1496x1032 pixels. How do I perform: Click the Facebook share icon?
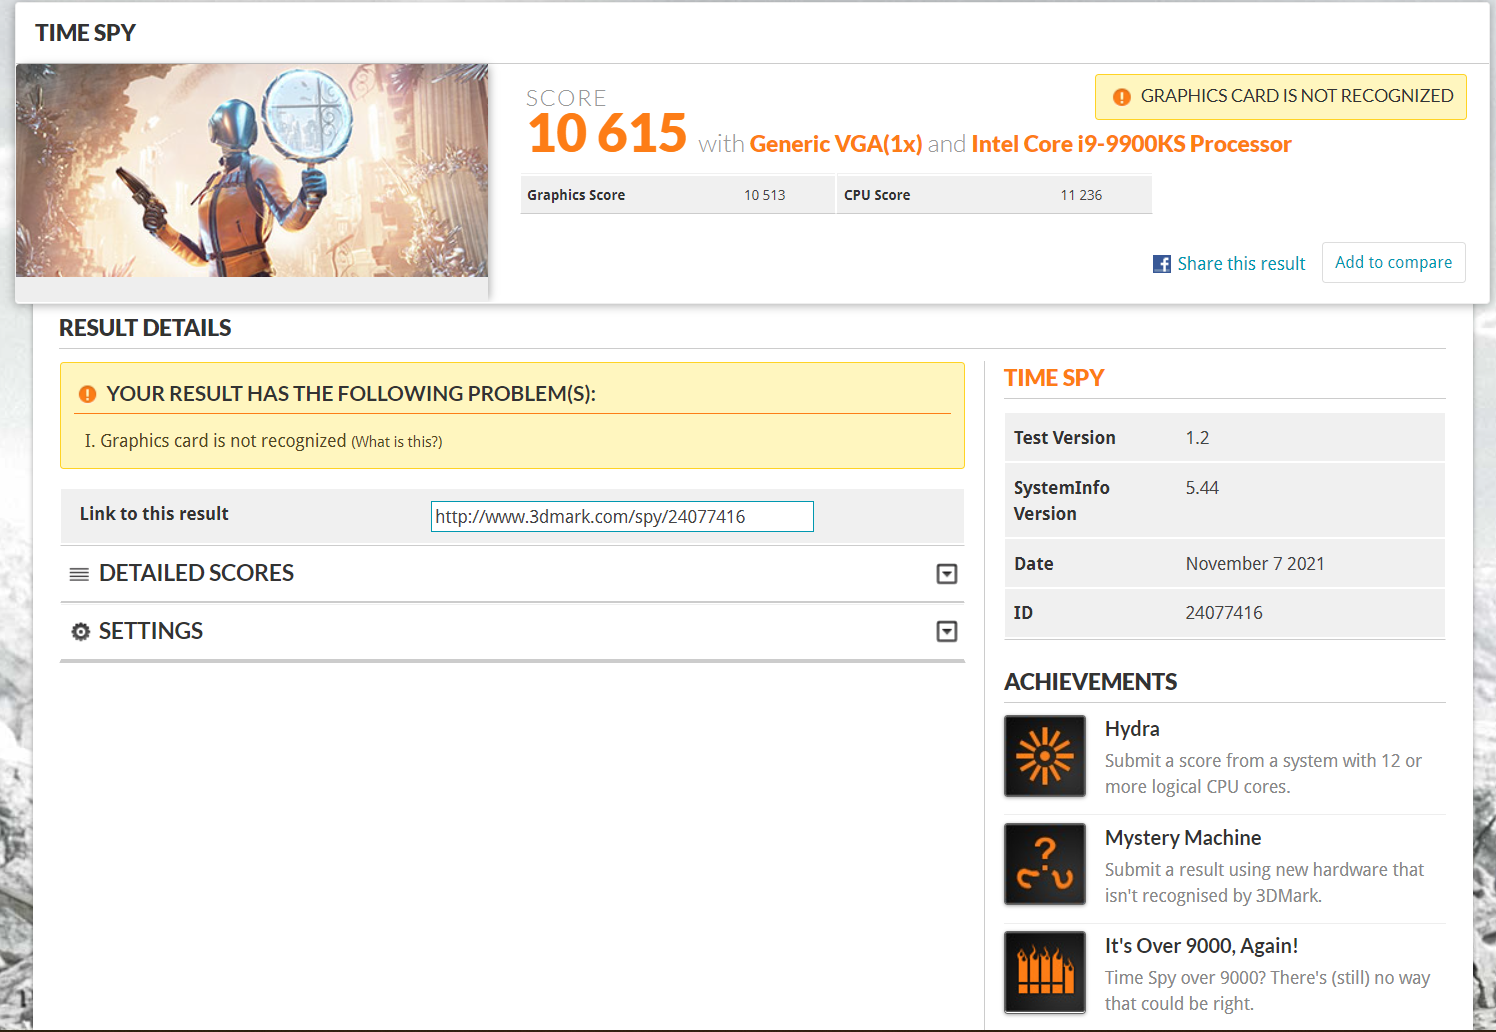click(x=1162, y=264)
